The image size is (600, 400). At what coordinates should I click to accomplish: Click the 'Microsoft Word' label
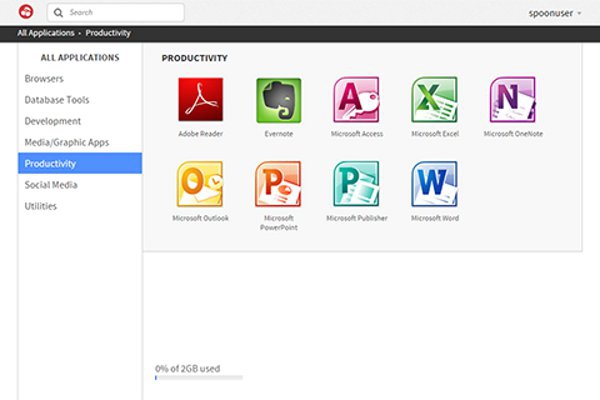[435, 218]
